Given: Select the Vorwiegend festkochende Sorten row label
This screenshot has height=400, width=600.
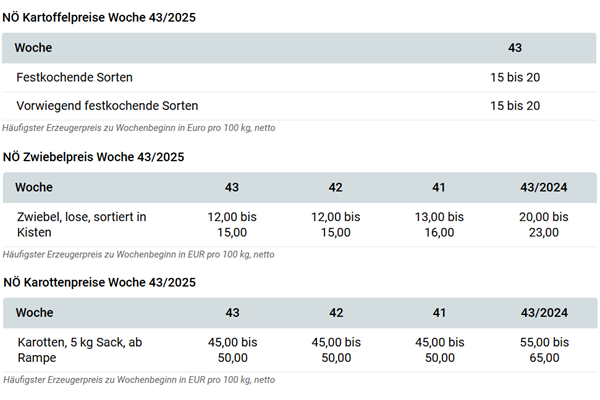Looking at the screenshot, I should (107, 106).
